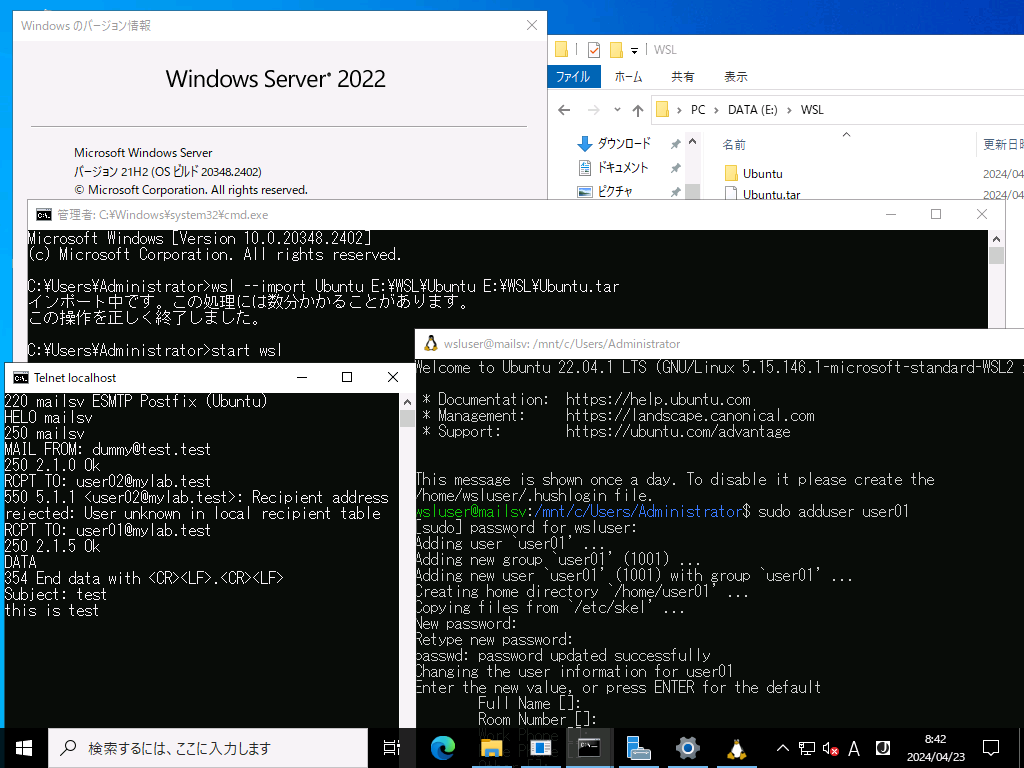Toggle the IME input mode indicator A

pos(855,746)
